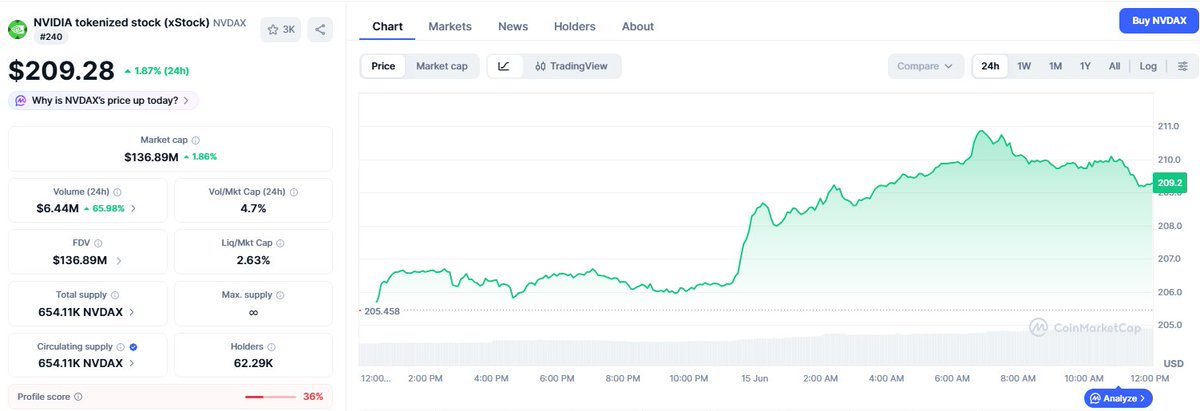The width and height of the screenshot is (1200, 411).
Task: Click the $136.89M market cap value
Action: pos(151,157)
